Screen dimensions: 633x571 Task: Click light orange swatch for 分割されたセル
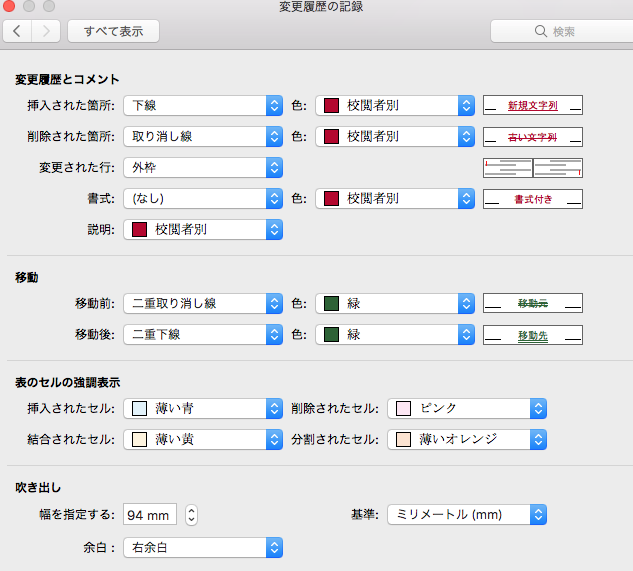pyautogui.click(x=403, y=439)
